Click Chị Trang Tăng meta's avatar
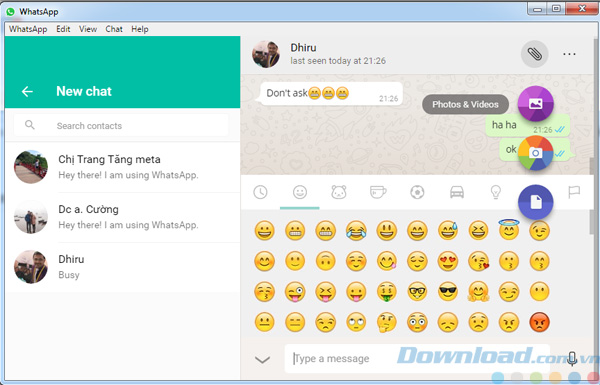Image resolution: width=600 pixels, height=385 pixels. click(x=31, y=167)
